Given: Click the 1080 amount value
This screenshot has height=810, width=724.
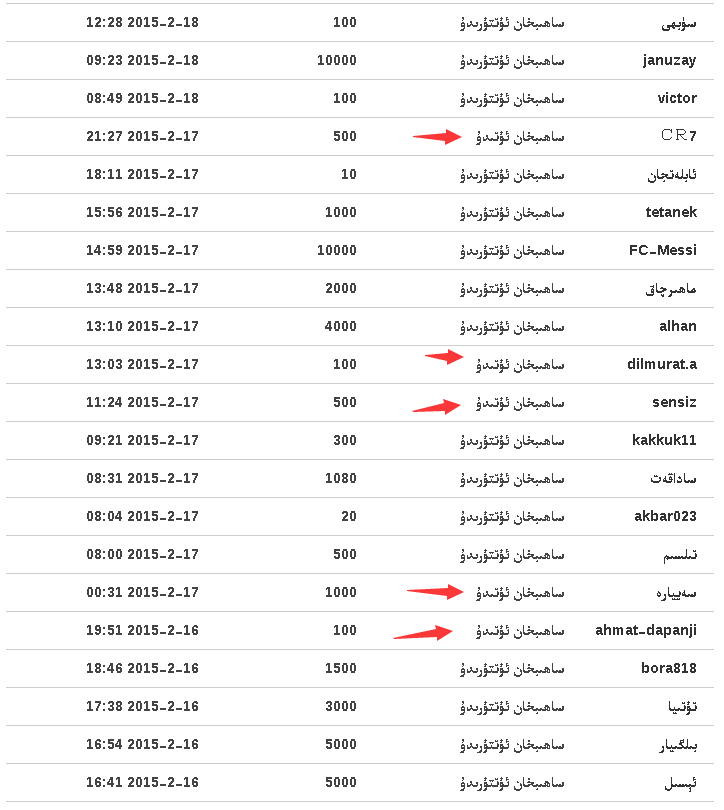Looking at the screenshot, I should [x=341, y=478].
